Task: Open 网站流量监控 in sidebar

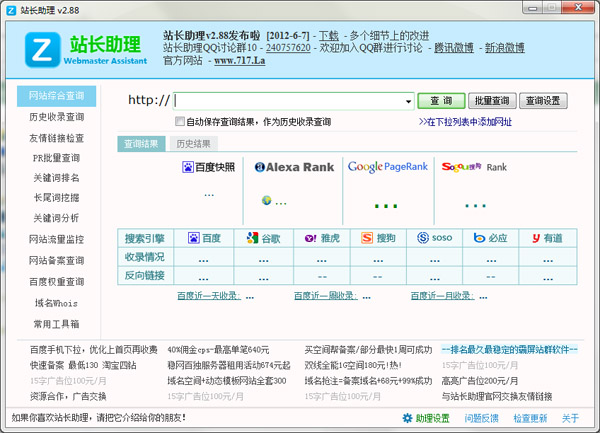Action: [x=57, y=239]
